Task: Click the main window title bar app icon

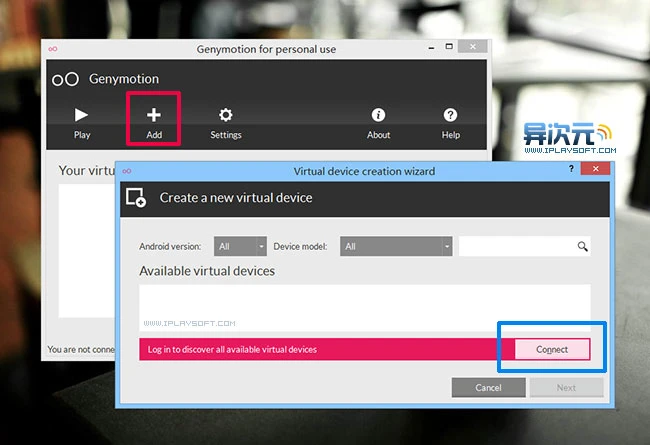Action: (53, 49)
